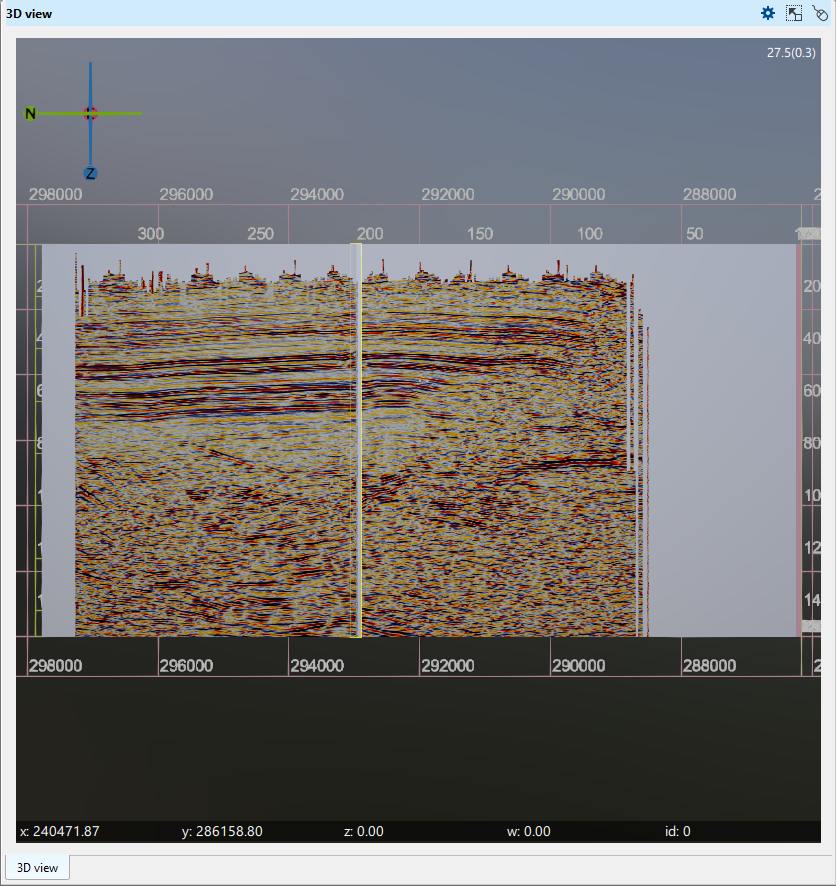Click the 298000 coordinate axis label

pos(55,195)
